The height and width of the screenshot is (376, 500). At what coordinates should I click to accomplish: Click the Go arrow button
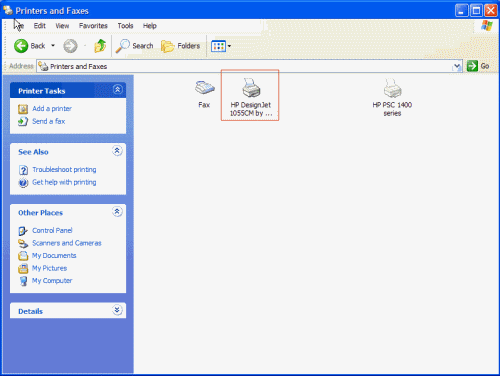pyautogui.click(x=472, y=66)
